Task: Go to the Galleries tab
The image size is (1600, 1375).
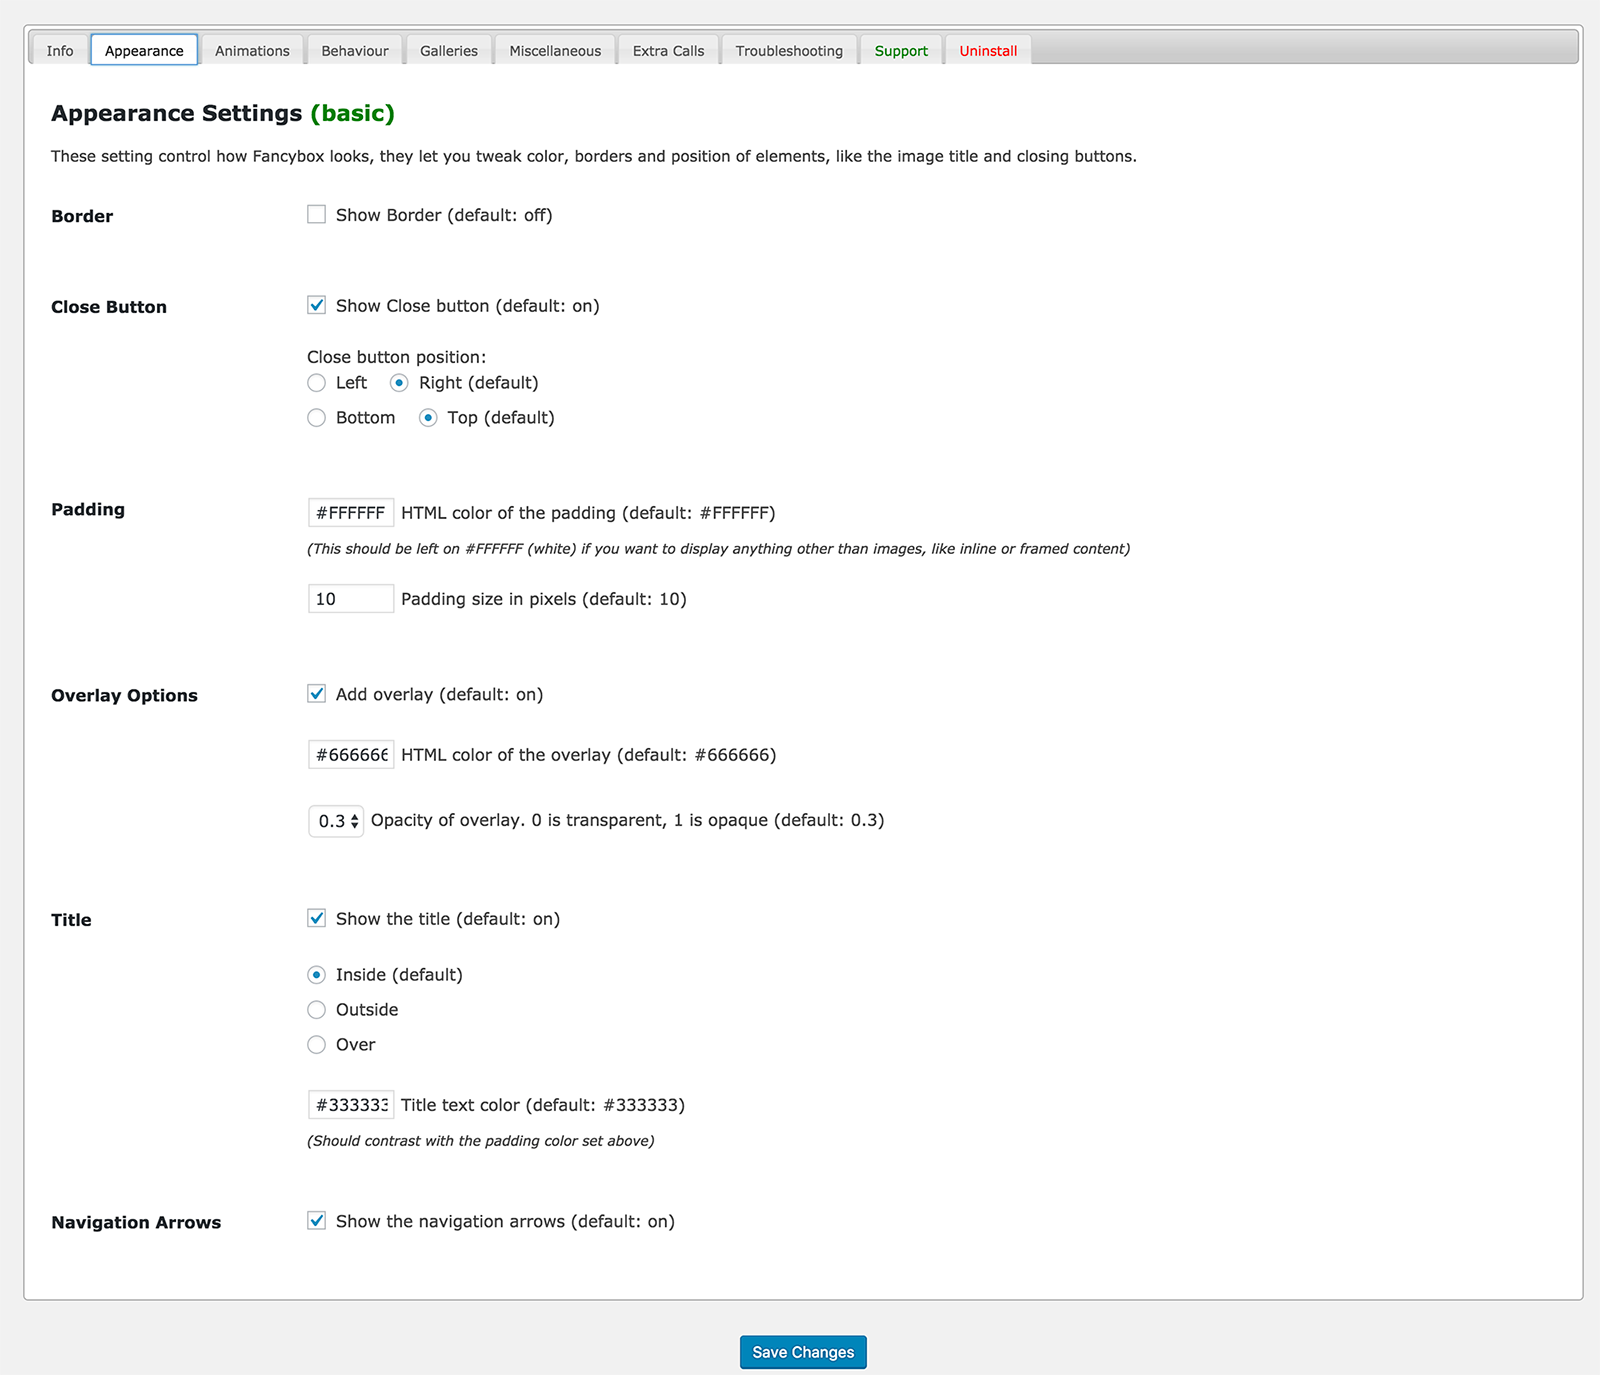Action: (449, 51)
